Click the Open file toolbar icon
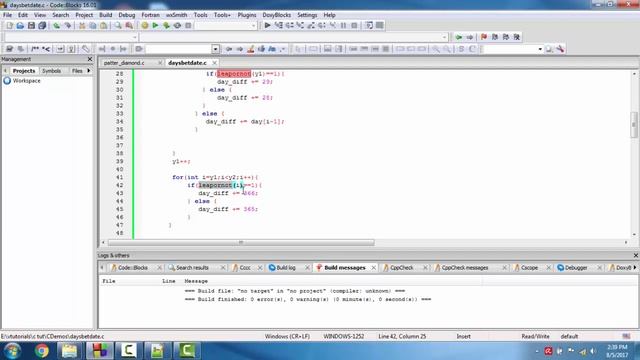The image size is (640, 360). click(x=20, y=25)
